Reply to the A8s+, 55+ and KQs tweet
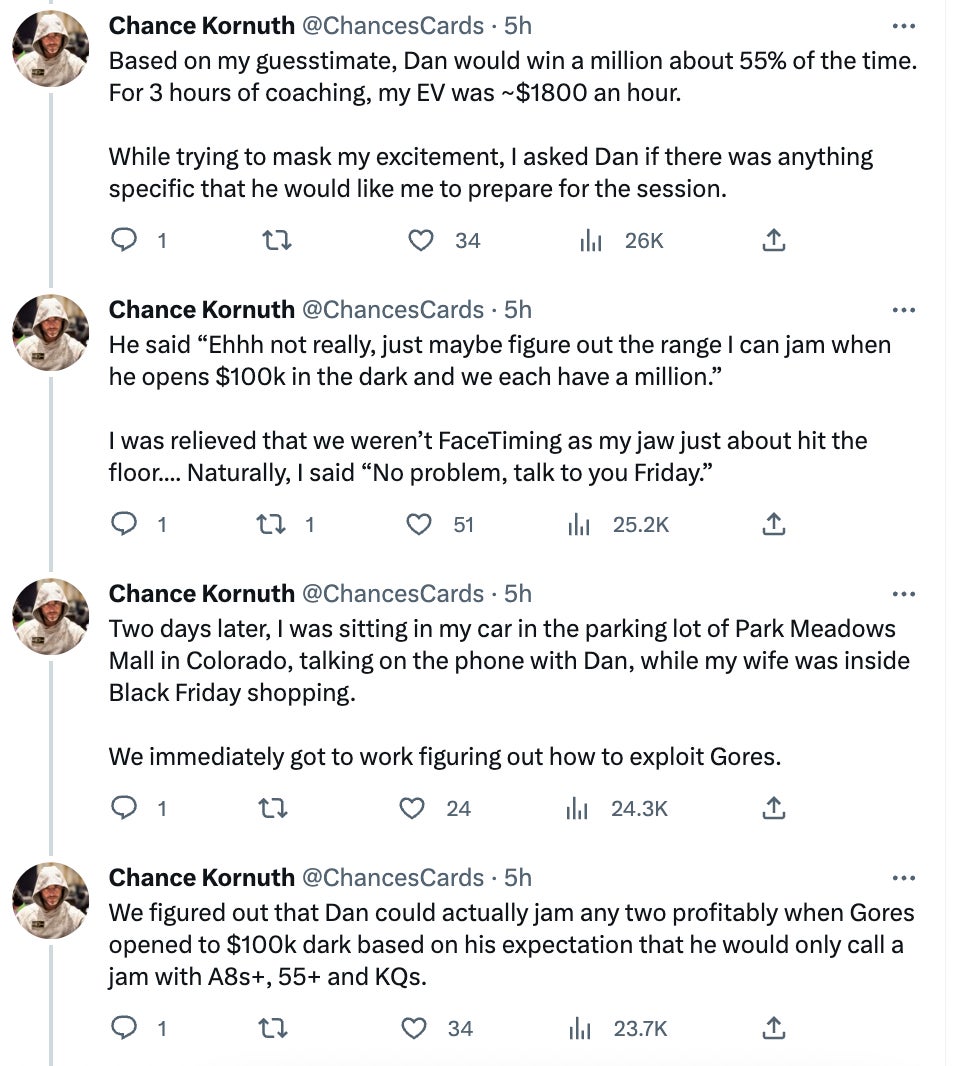Image resolution: width=954 pixels, height=1066 pixels. pyautogui.click(x=124, y=1028)
